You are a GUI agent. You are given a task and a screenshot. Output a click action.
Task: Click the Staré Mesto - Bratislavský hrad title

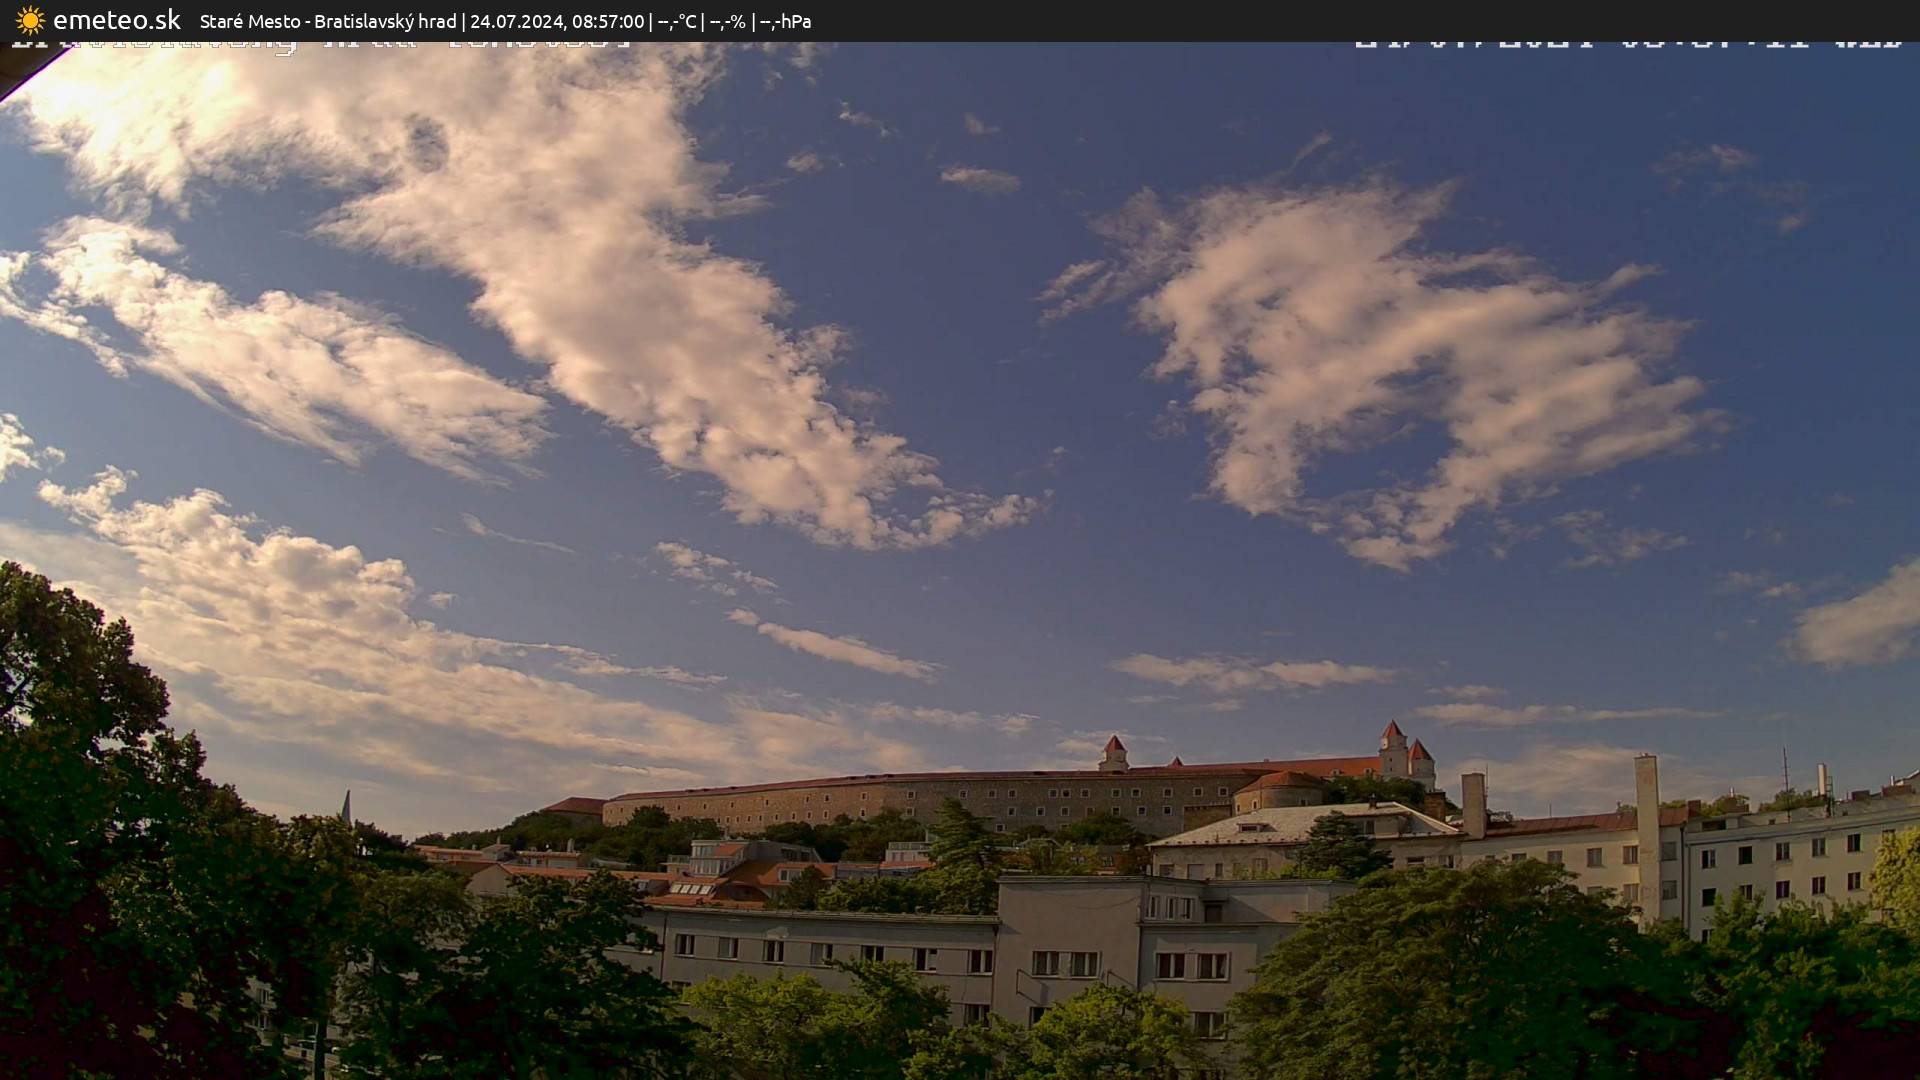(328, 21)
